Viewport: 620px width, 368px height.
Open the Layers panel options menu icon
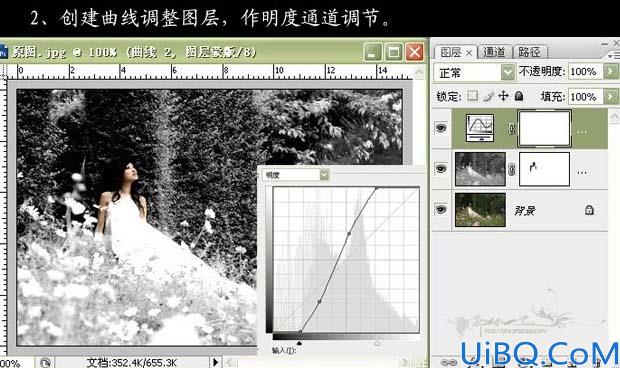[x=615, y=55]
